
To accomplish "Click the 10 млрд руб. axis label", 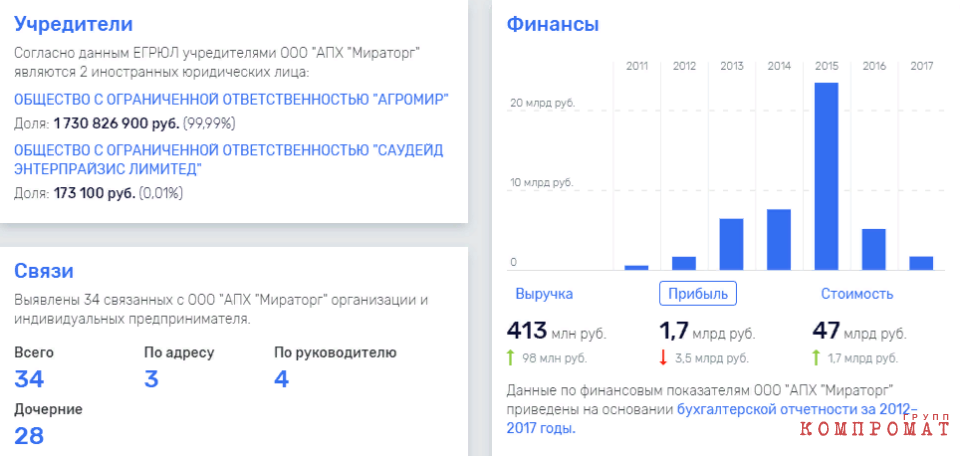I will pyautogui.click(x=542, y=183).
